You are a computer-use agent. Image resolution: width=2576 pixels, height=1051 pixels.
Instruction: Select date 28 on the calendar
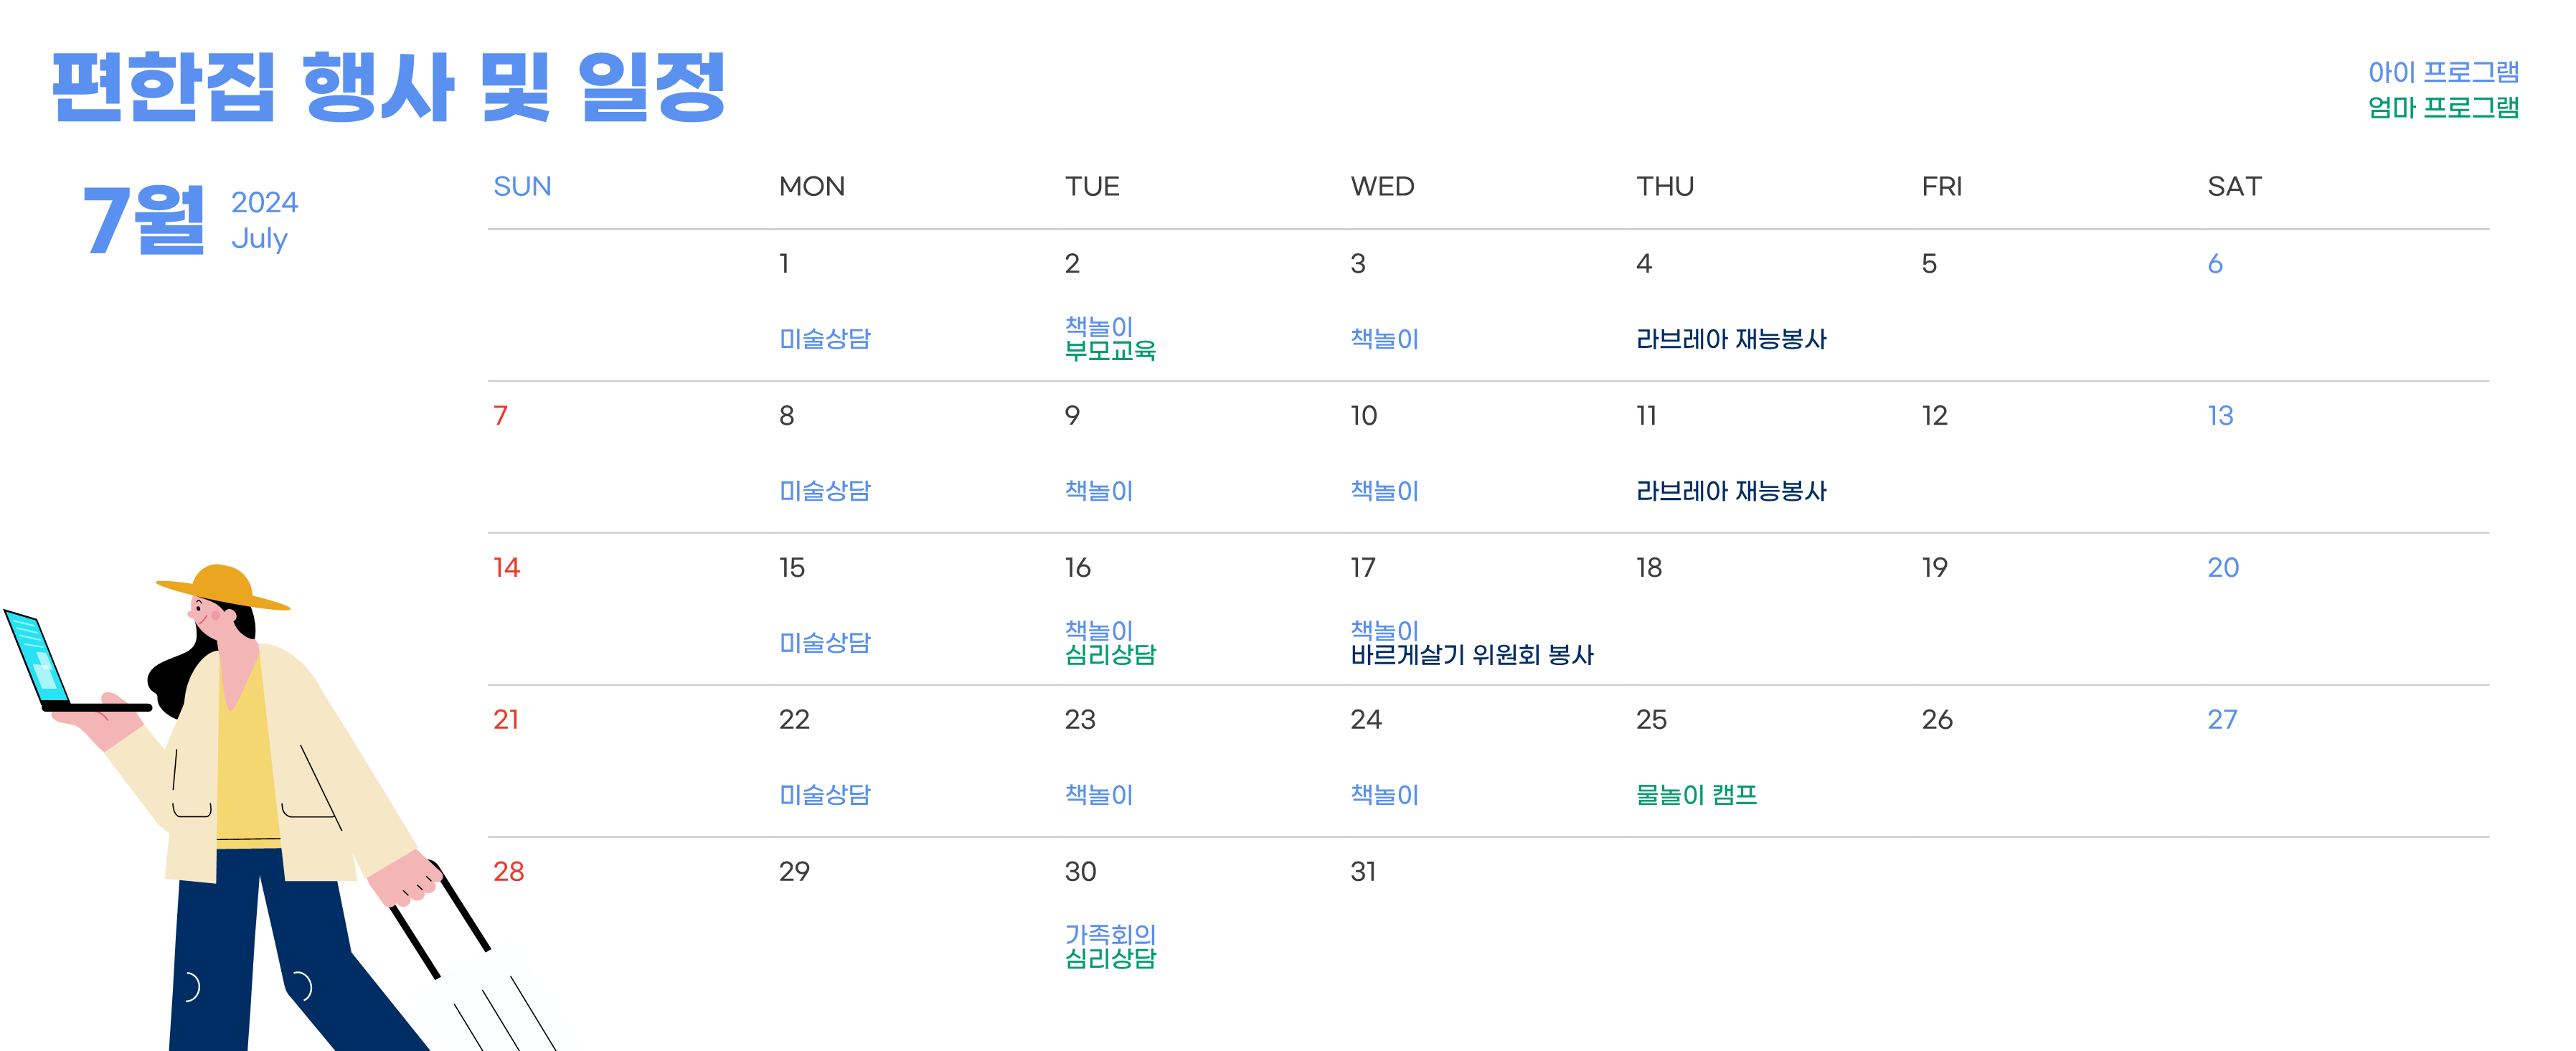pyautogui.click(x=508, y=871)
